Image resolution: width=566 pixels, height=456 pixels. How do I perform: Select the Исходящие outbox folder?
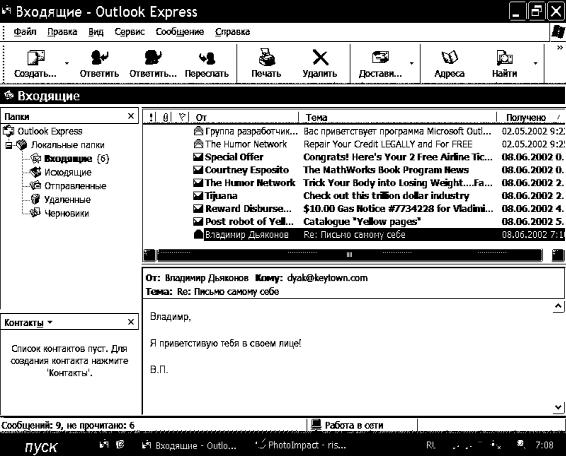click(68, 172)
